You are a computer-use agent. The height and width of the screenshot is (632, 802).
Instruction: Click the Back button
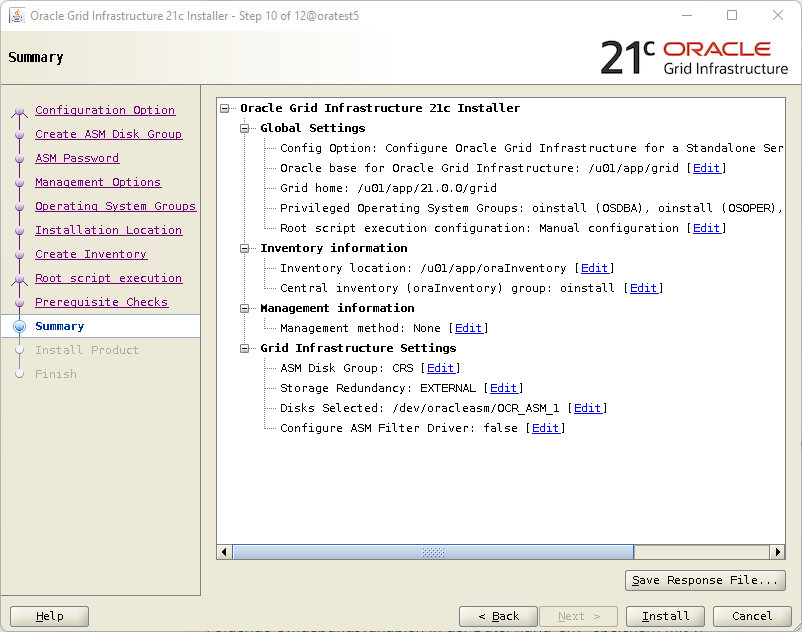(498, 616)
